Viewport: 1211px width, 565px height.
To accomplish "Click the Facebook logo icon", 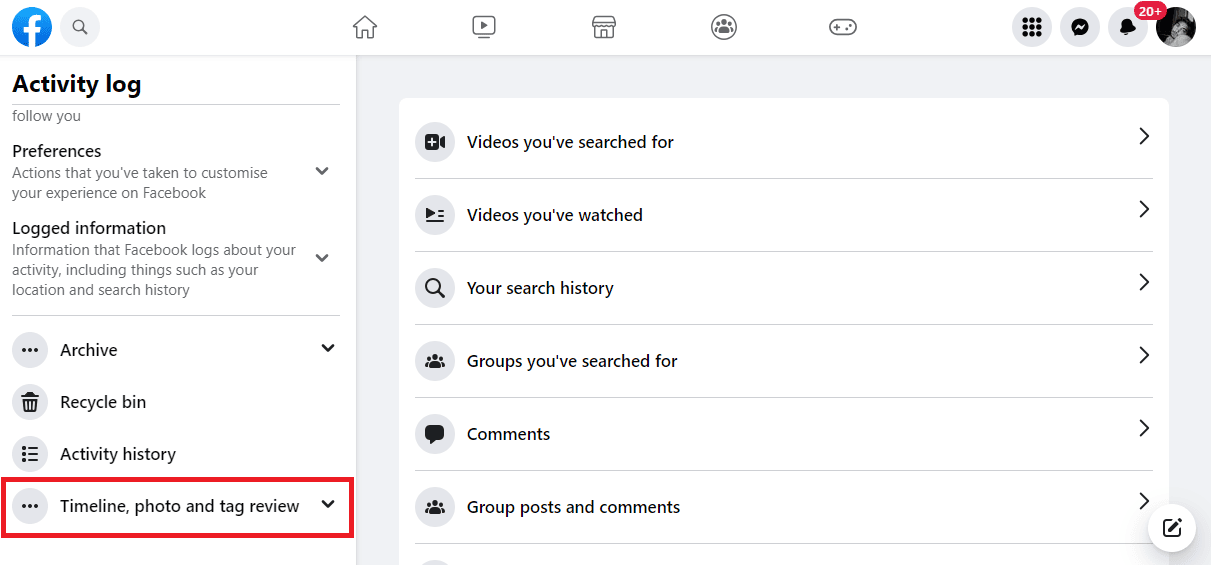I will (x=32, y=27).
